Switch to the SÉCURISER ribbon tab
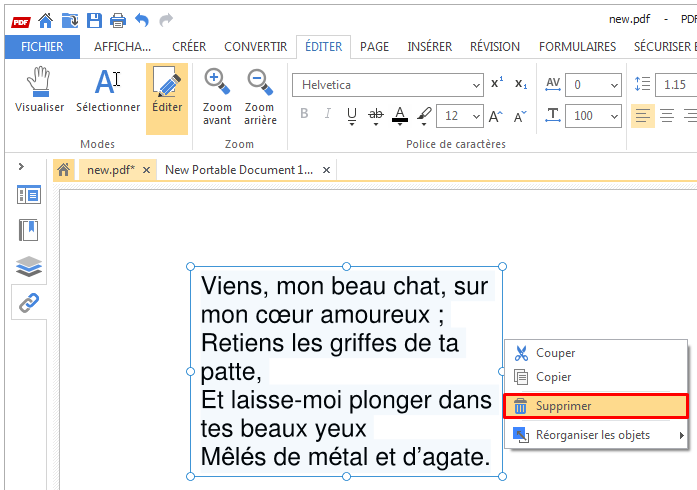 tap(663, 47)
